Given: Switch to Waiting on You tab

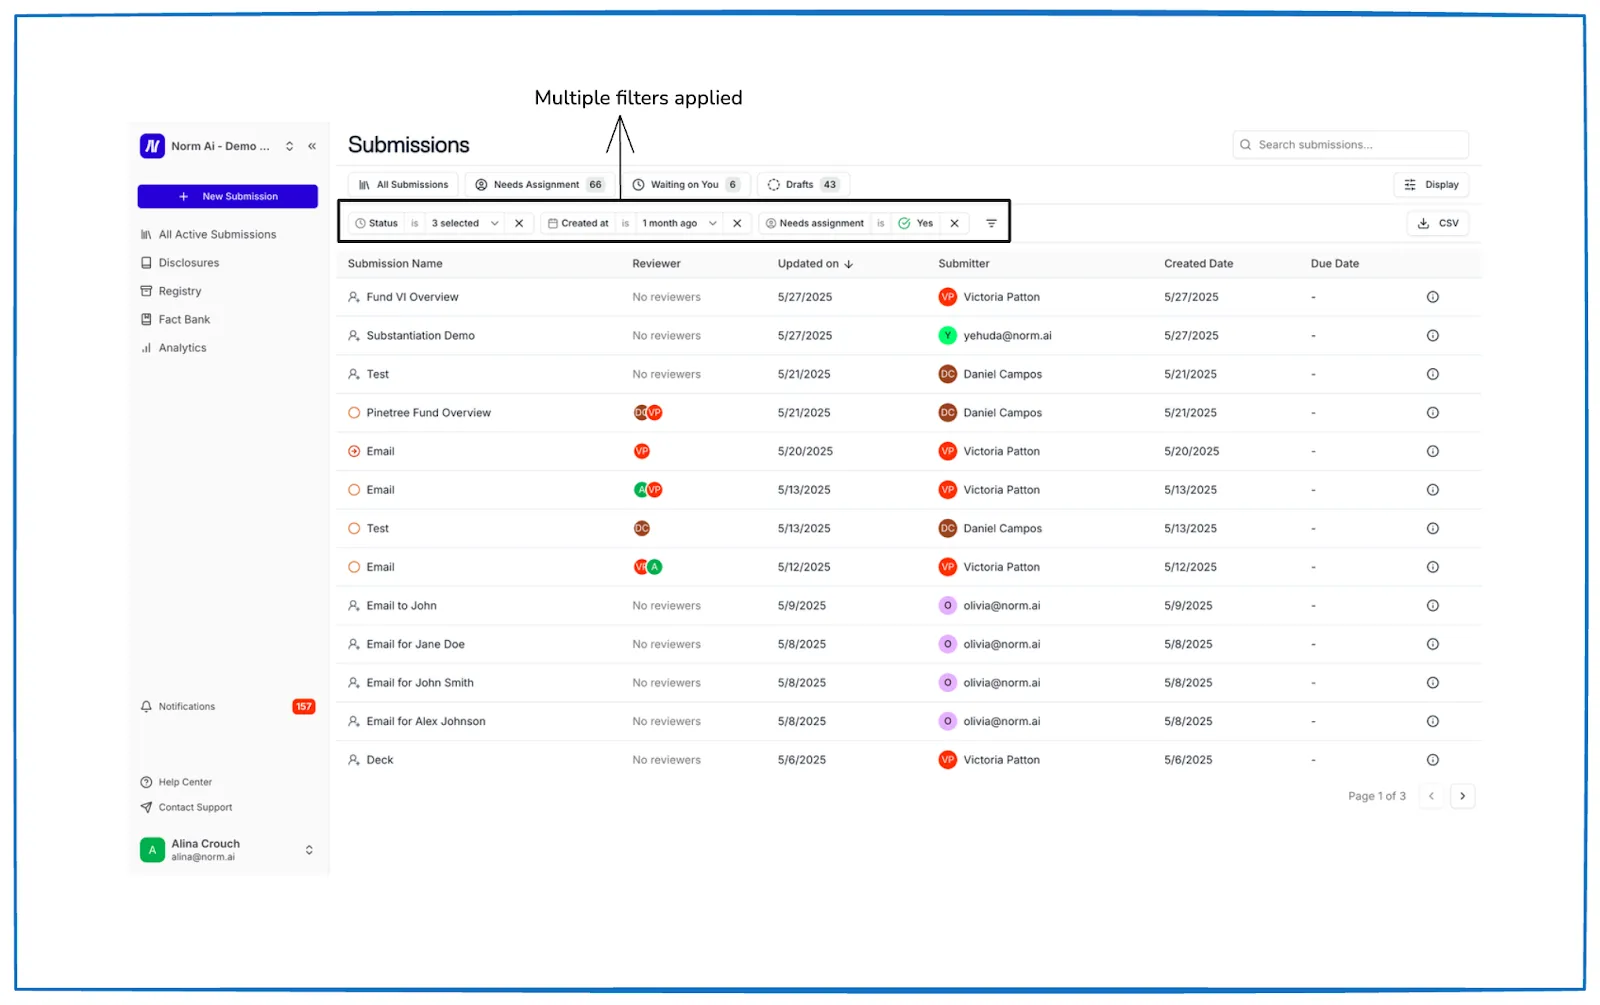Looking at the screenshot, I should 686,185.
